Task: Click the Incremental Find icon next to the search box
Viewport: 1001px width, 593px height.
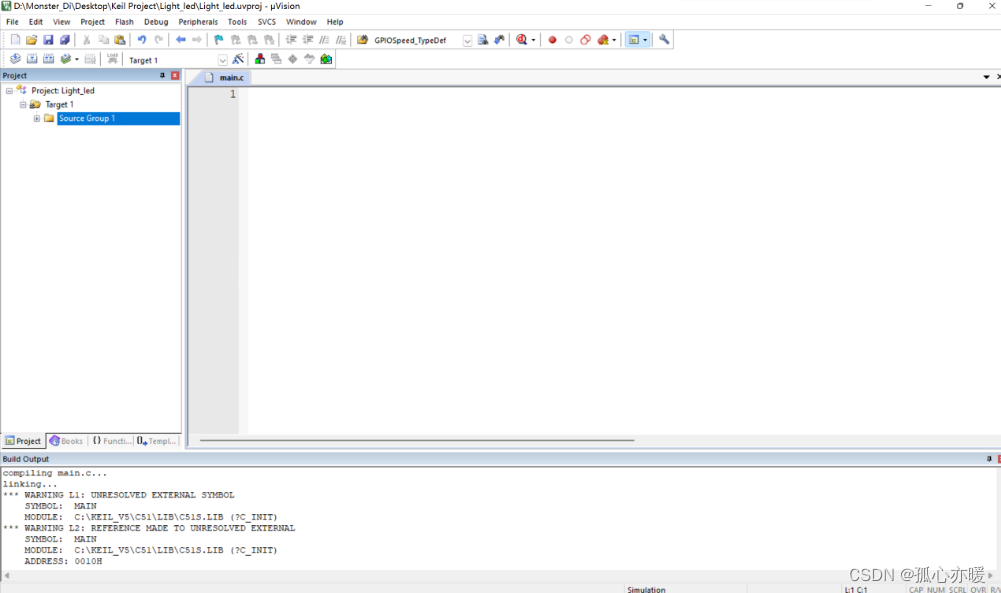Action: (x=499, y=40)
